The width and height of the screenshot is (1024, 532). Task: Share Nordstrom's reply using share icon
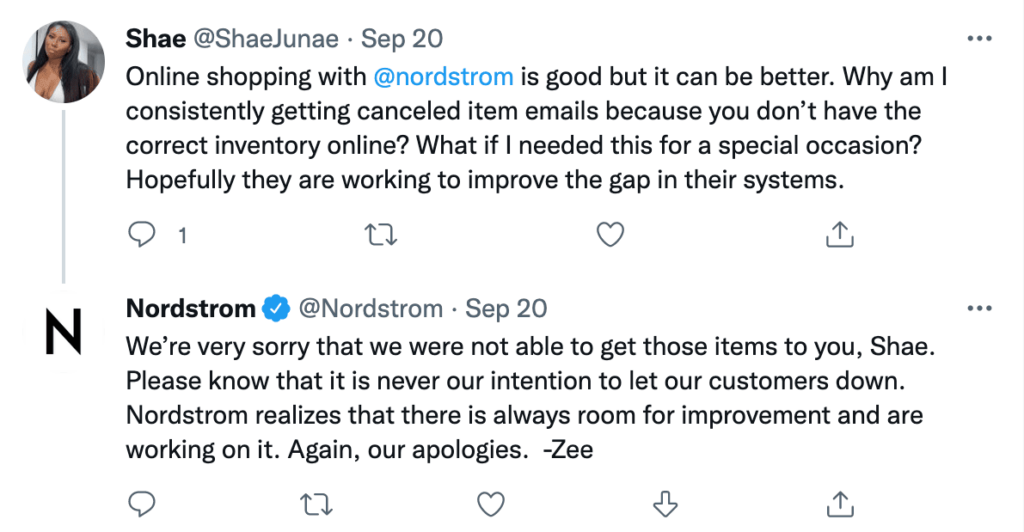tap(840, 502)
